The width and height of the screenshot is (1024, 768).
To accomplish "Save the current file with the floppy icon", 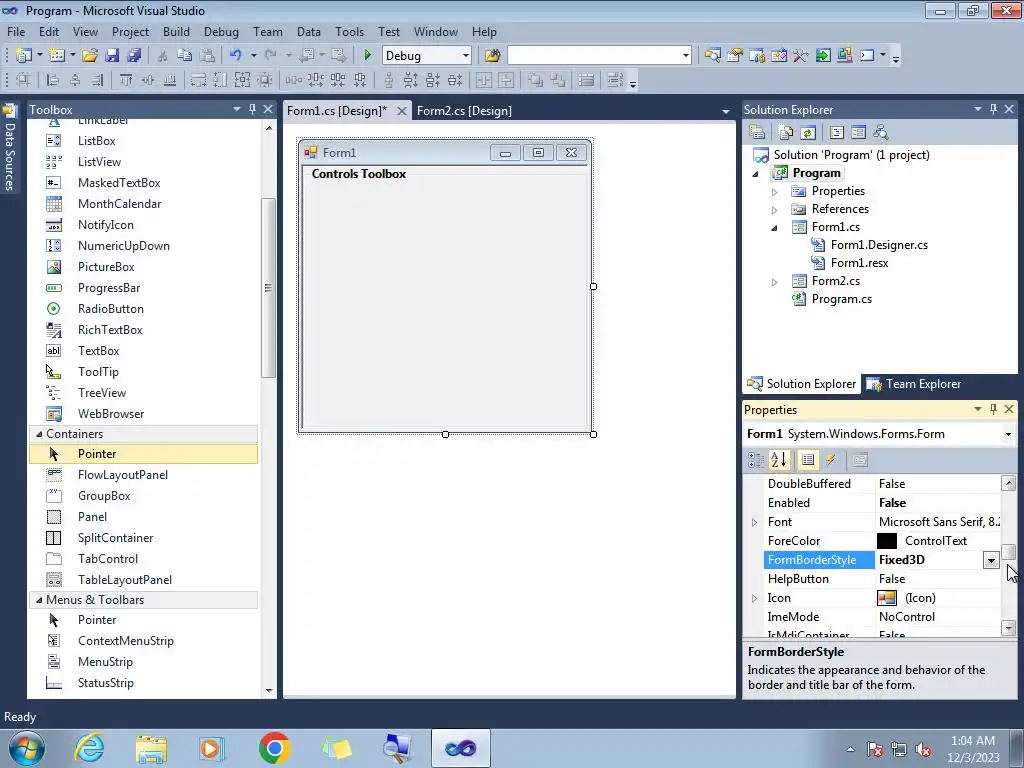I will [112, 56].
